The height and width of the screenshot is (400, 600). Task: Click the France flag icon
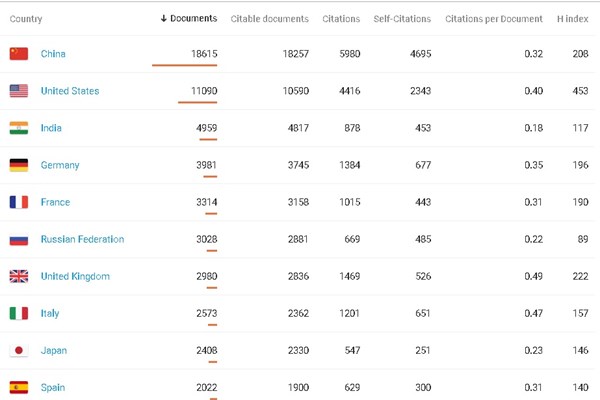[x=19, y=202]
